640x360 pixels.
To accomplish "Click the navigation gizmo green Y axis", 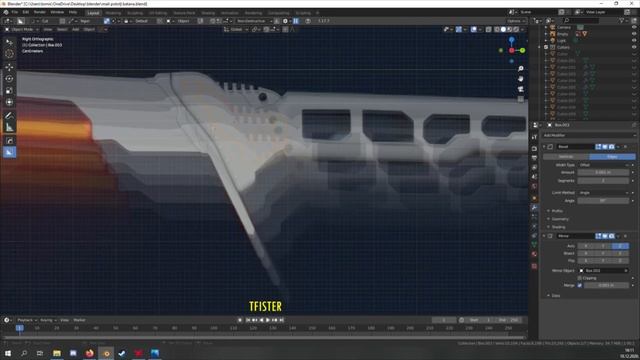I will [x=522, y=50].
